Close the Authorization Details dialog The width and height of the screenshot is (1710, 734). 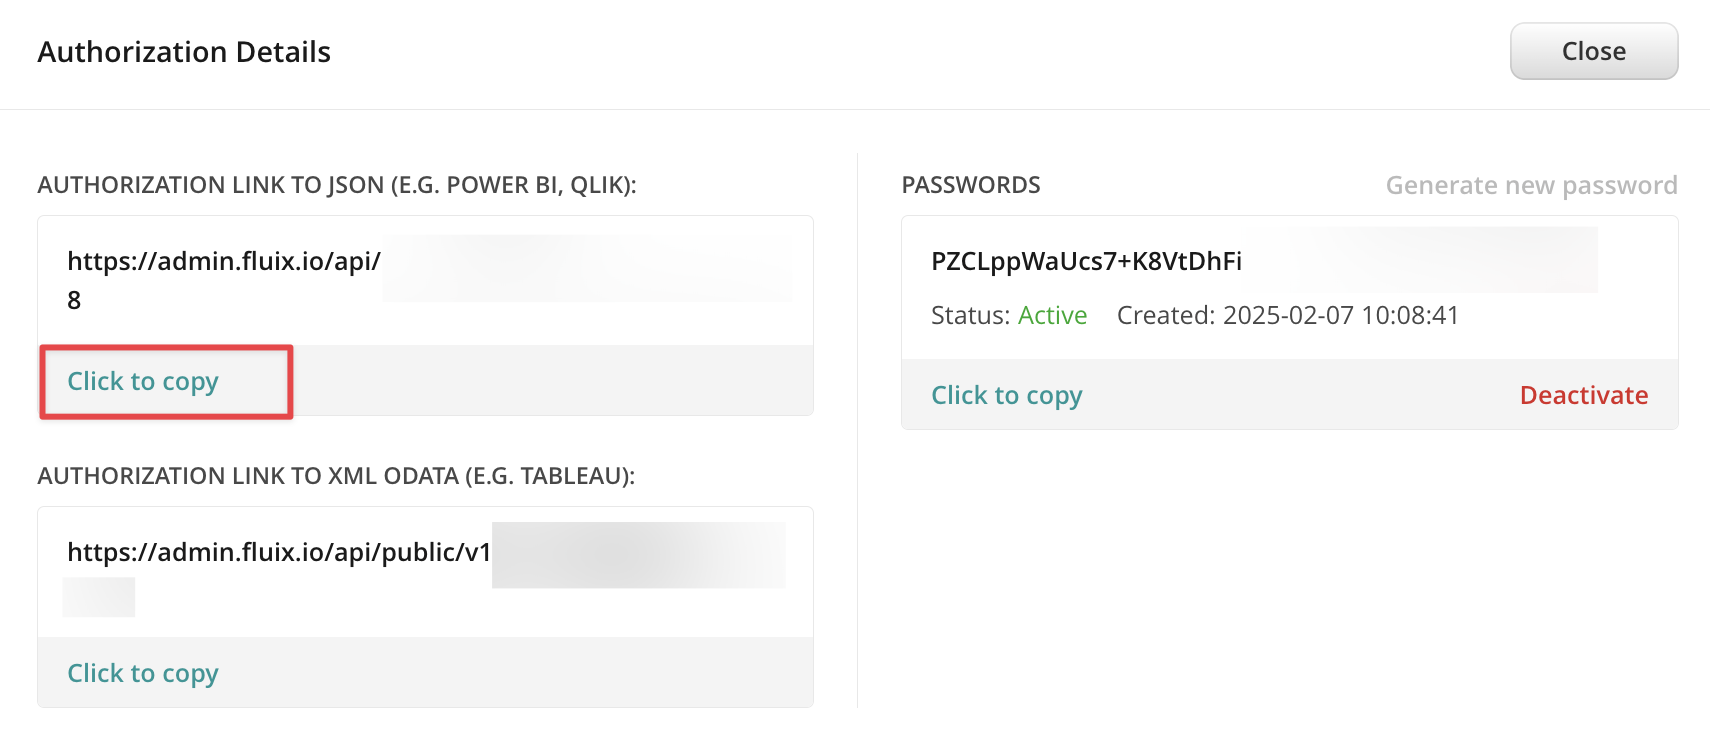click(x=1593, y=51)
